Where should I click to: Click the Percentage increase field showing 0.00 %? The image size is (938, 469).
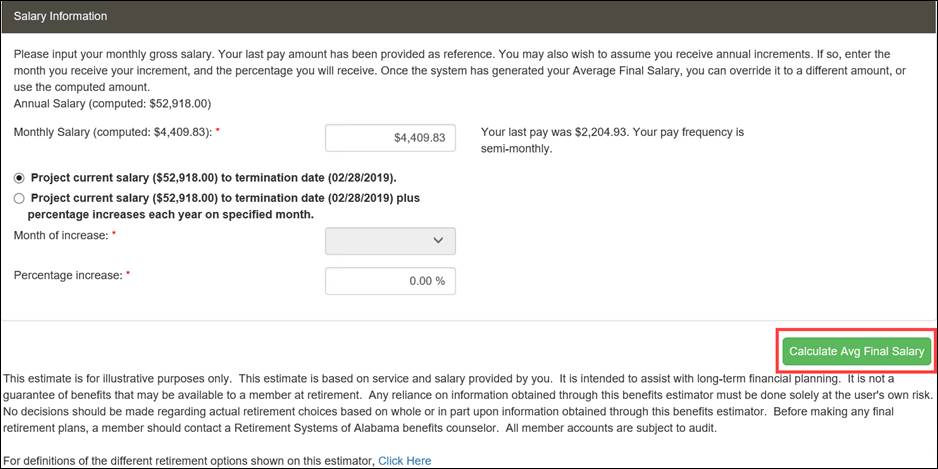[390, 281]
